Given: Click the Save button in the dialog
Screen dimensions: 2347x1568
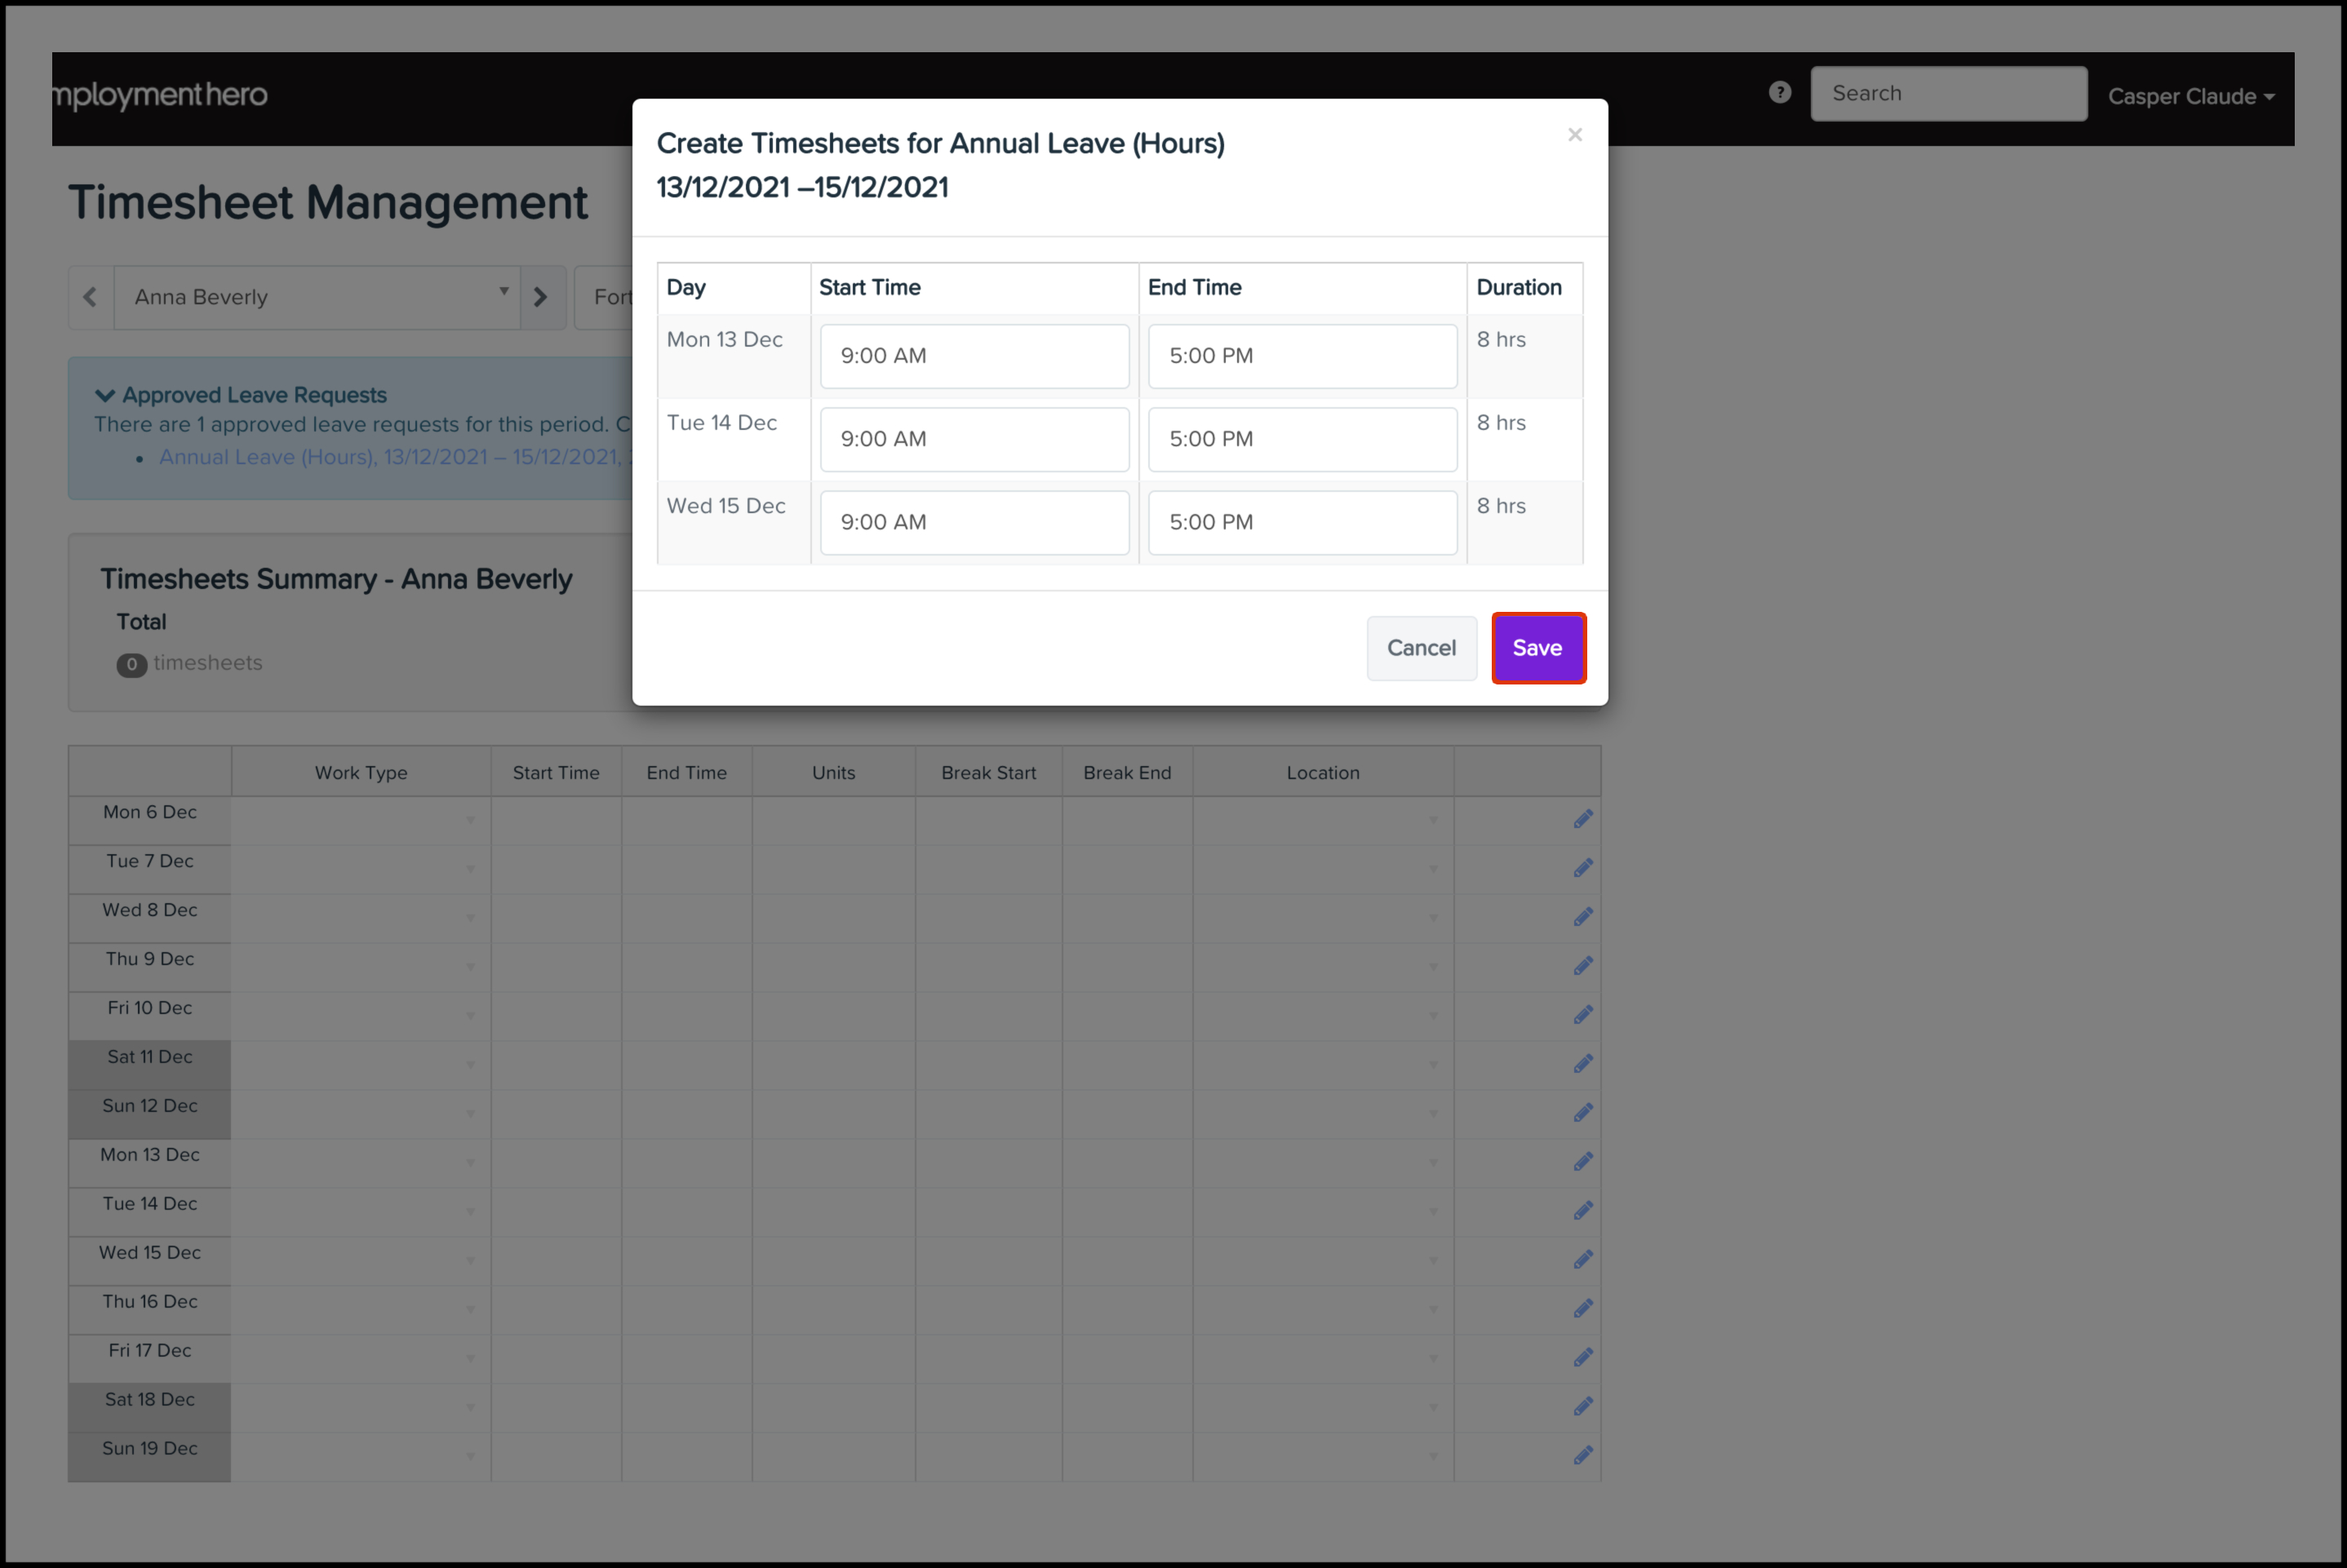Looking at the screenshot, I should point(1537,648).
